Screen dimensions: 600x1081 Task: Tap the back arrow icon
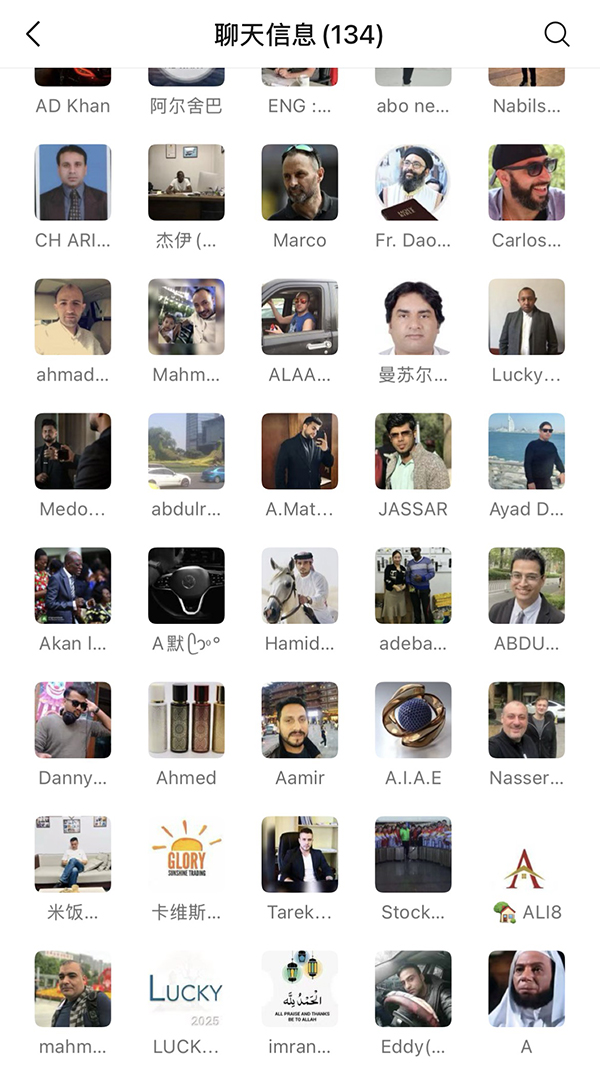33,34
